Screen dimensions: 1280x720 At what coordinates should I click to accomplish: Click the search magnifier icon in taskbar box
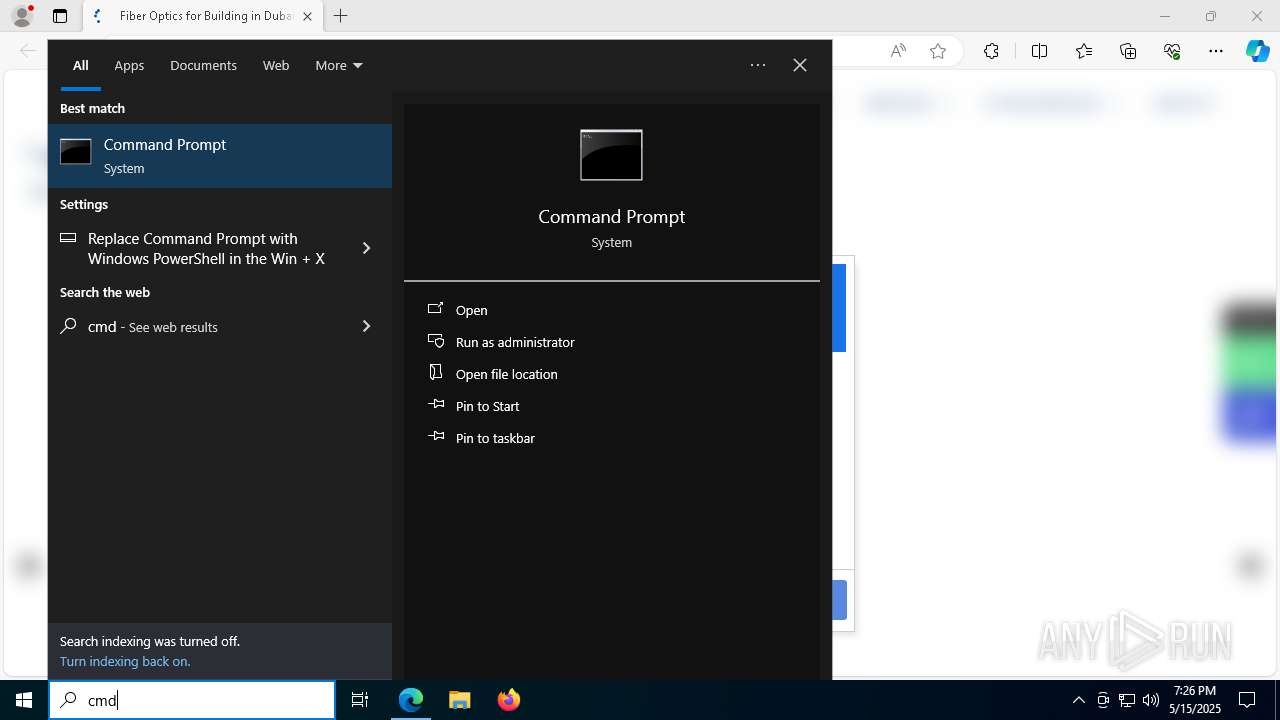68,700
